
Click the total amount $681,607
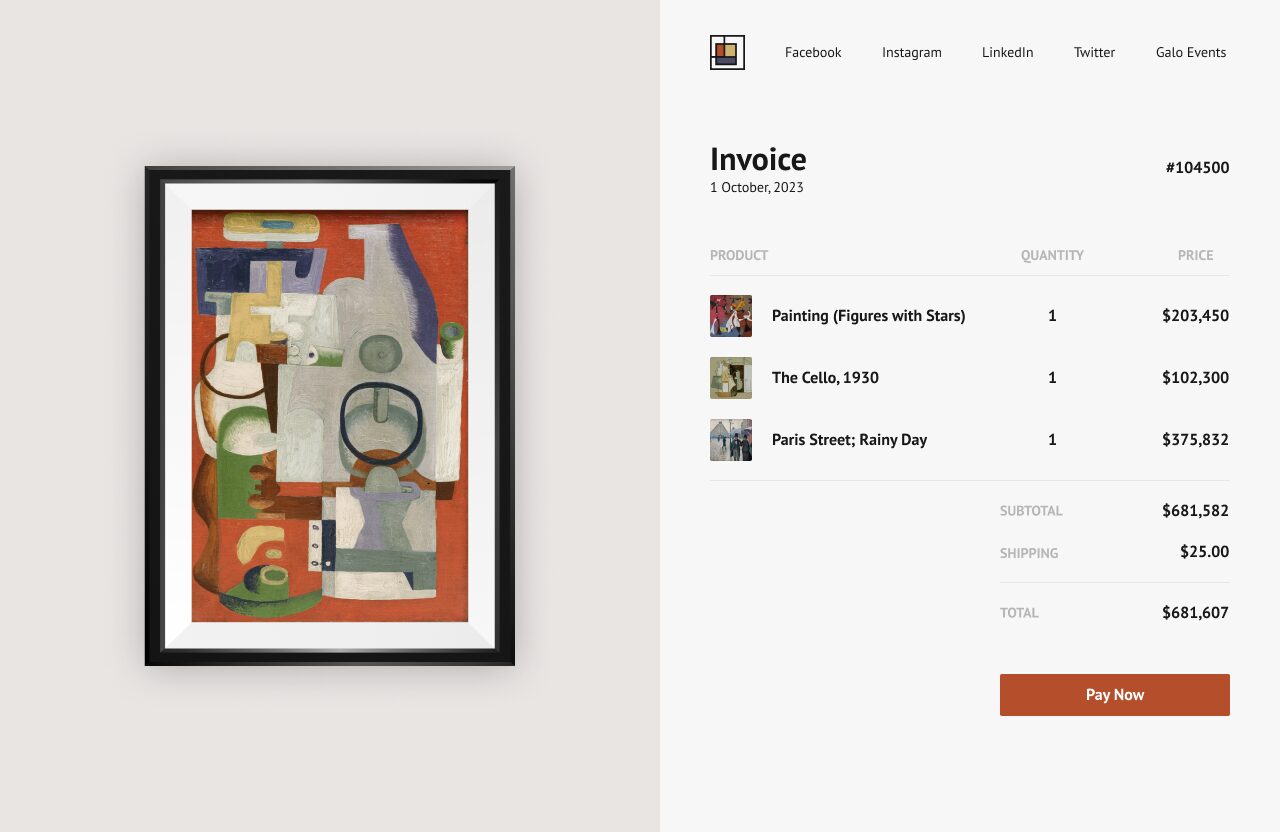point(1196,613)
